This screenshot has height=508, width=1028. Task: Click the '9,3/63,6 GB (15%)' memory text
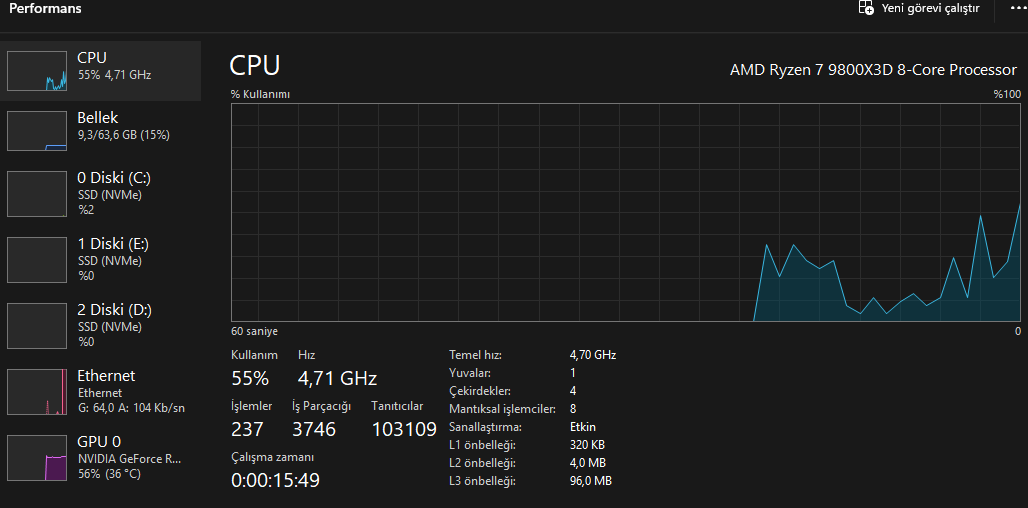pos(124,135)
